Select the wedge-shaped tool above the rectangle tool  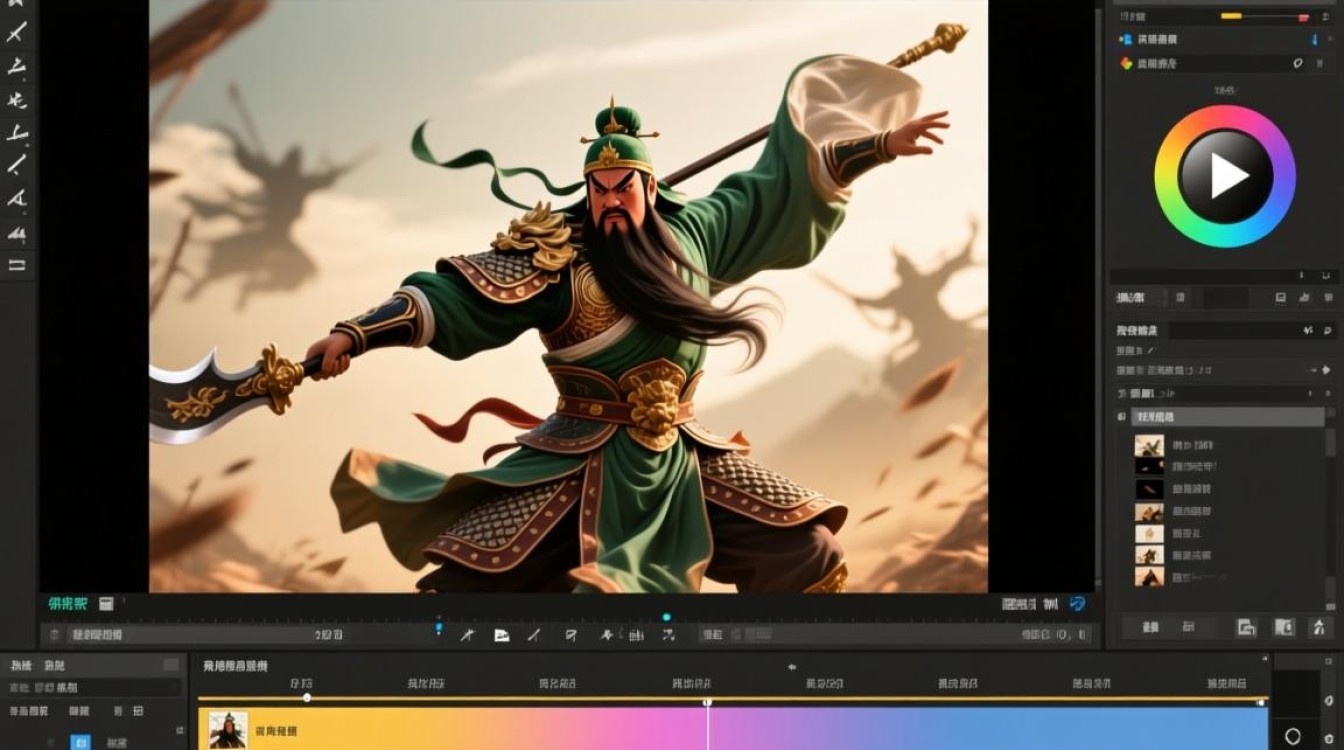pos(17,234)
